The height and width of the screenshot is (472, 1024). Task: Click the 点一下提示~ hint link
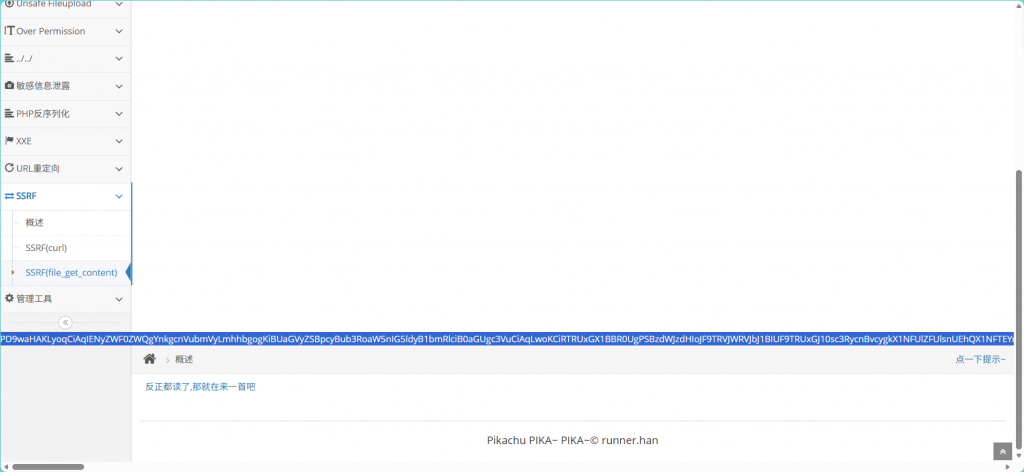980,359
